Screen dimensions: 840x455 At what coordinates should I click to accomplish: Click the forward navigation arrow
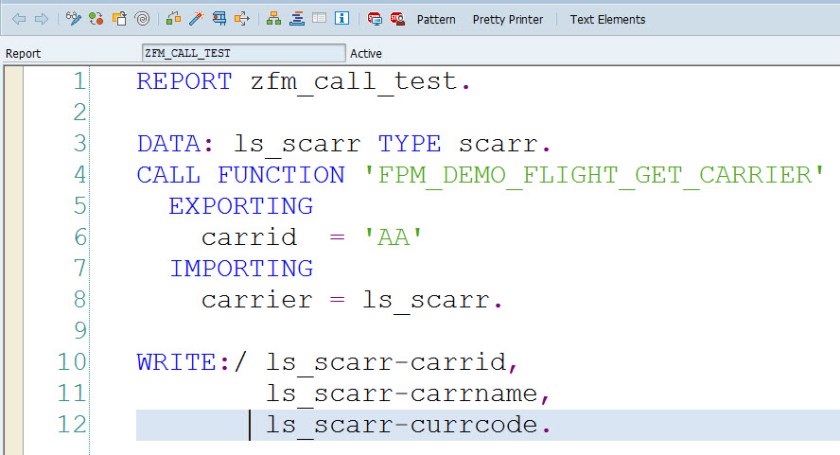pos(41,19)
